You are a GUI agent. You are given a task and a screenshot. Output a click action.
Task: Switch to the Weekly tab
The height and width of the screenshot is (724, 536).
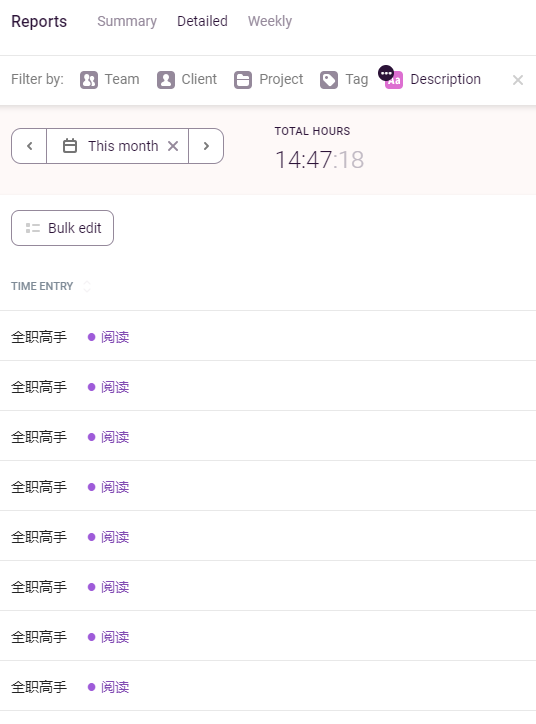(270, 21)
